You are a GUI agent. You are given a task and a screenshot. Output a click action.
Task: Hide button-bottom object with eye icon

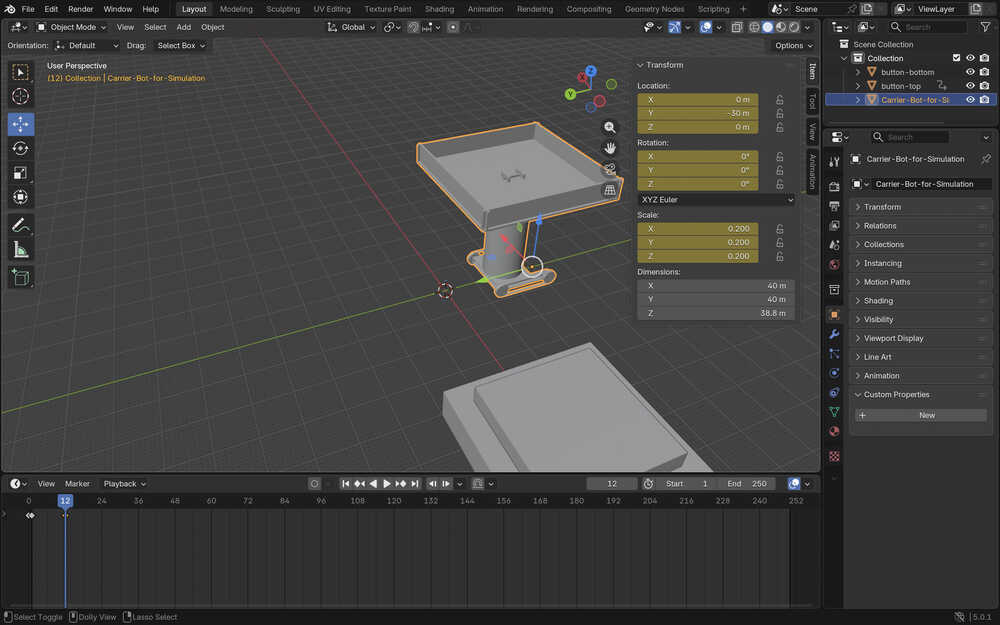(970, 72)
